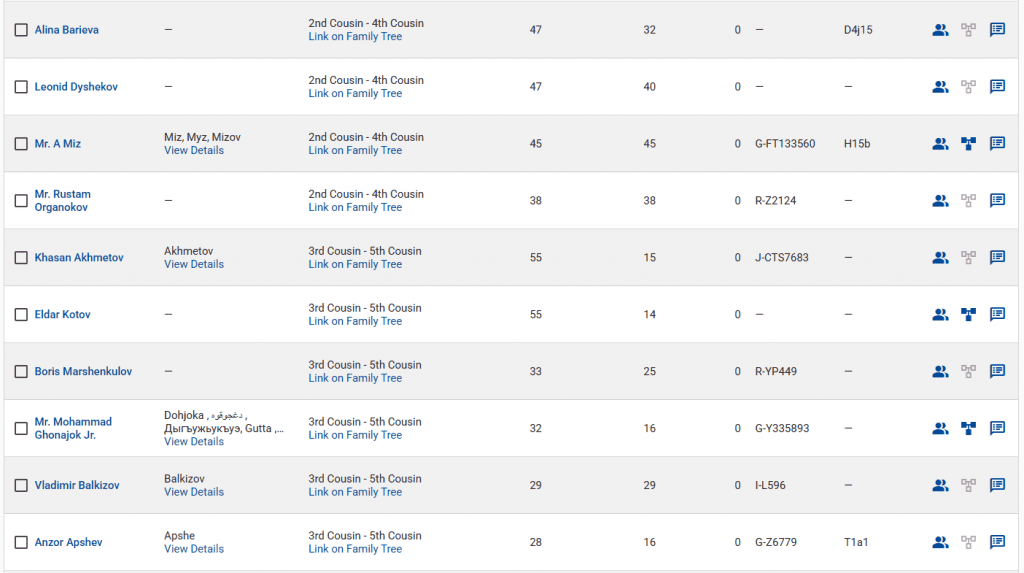
Task: View Details for Miz, Myz, Mizov surnames
Action: (194, 151)
